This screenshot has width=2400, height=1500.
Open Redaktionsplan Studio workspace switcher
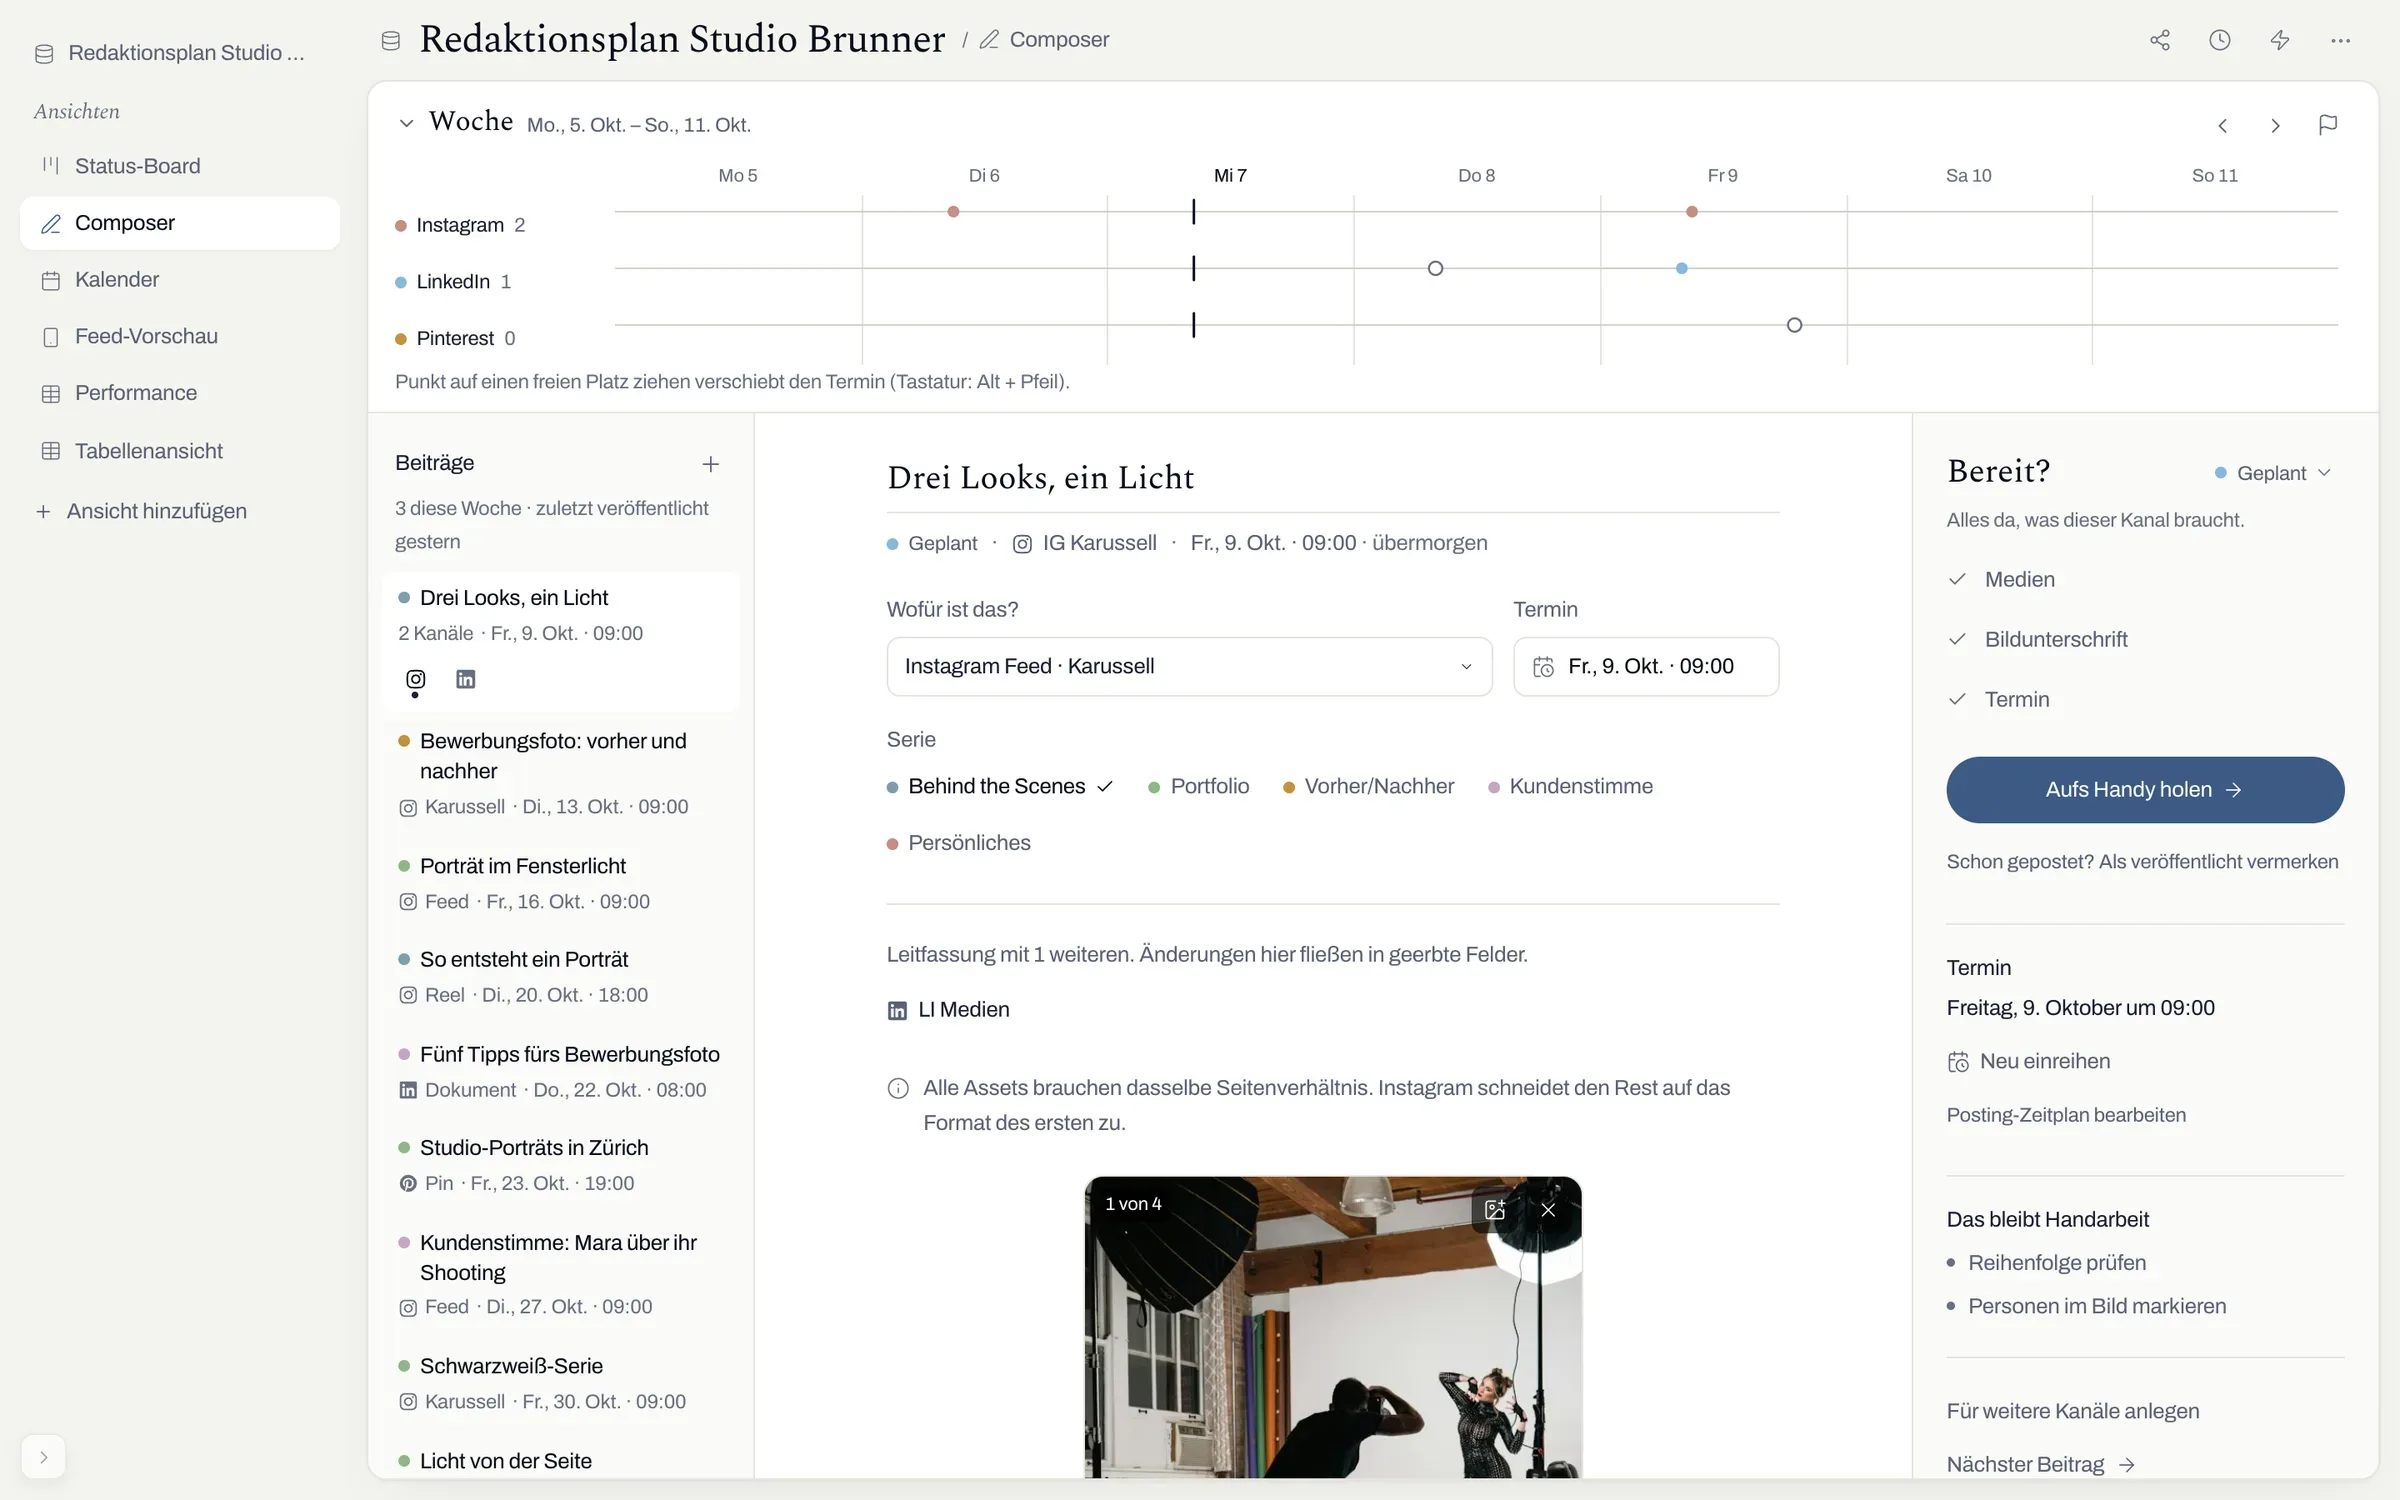point(170,53)
